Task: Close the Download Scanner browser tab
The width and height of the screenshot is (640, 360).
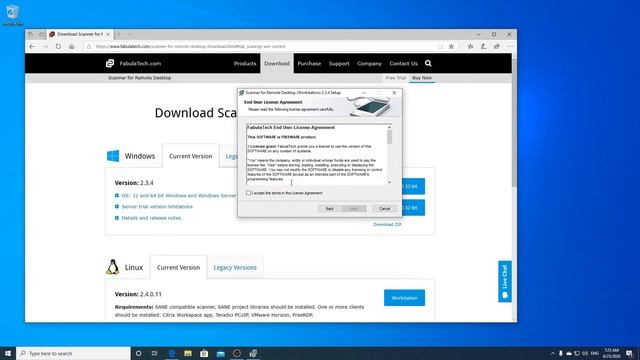Action: 108,34
